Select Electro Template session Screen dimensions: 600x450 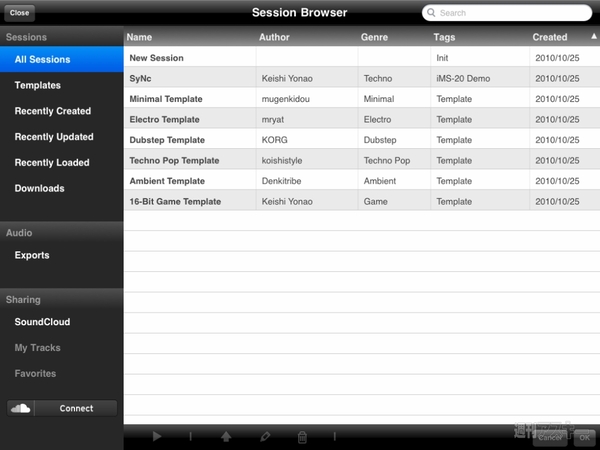(362, 119)
